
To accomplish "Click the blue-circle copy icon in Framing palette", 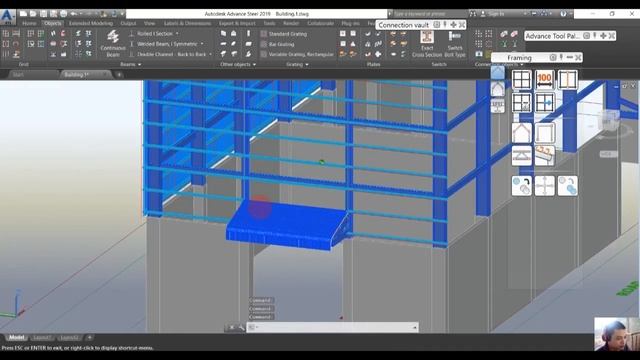I will tap(567, 186).
